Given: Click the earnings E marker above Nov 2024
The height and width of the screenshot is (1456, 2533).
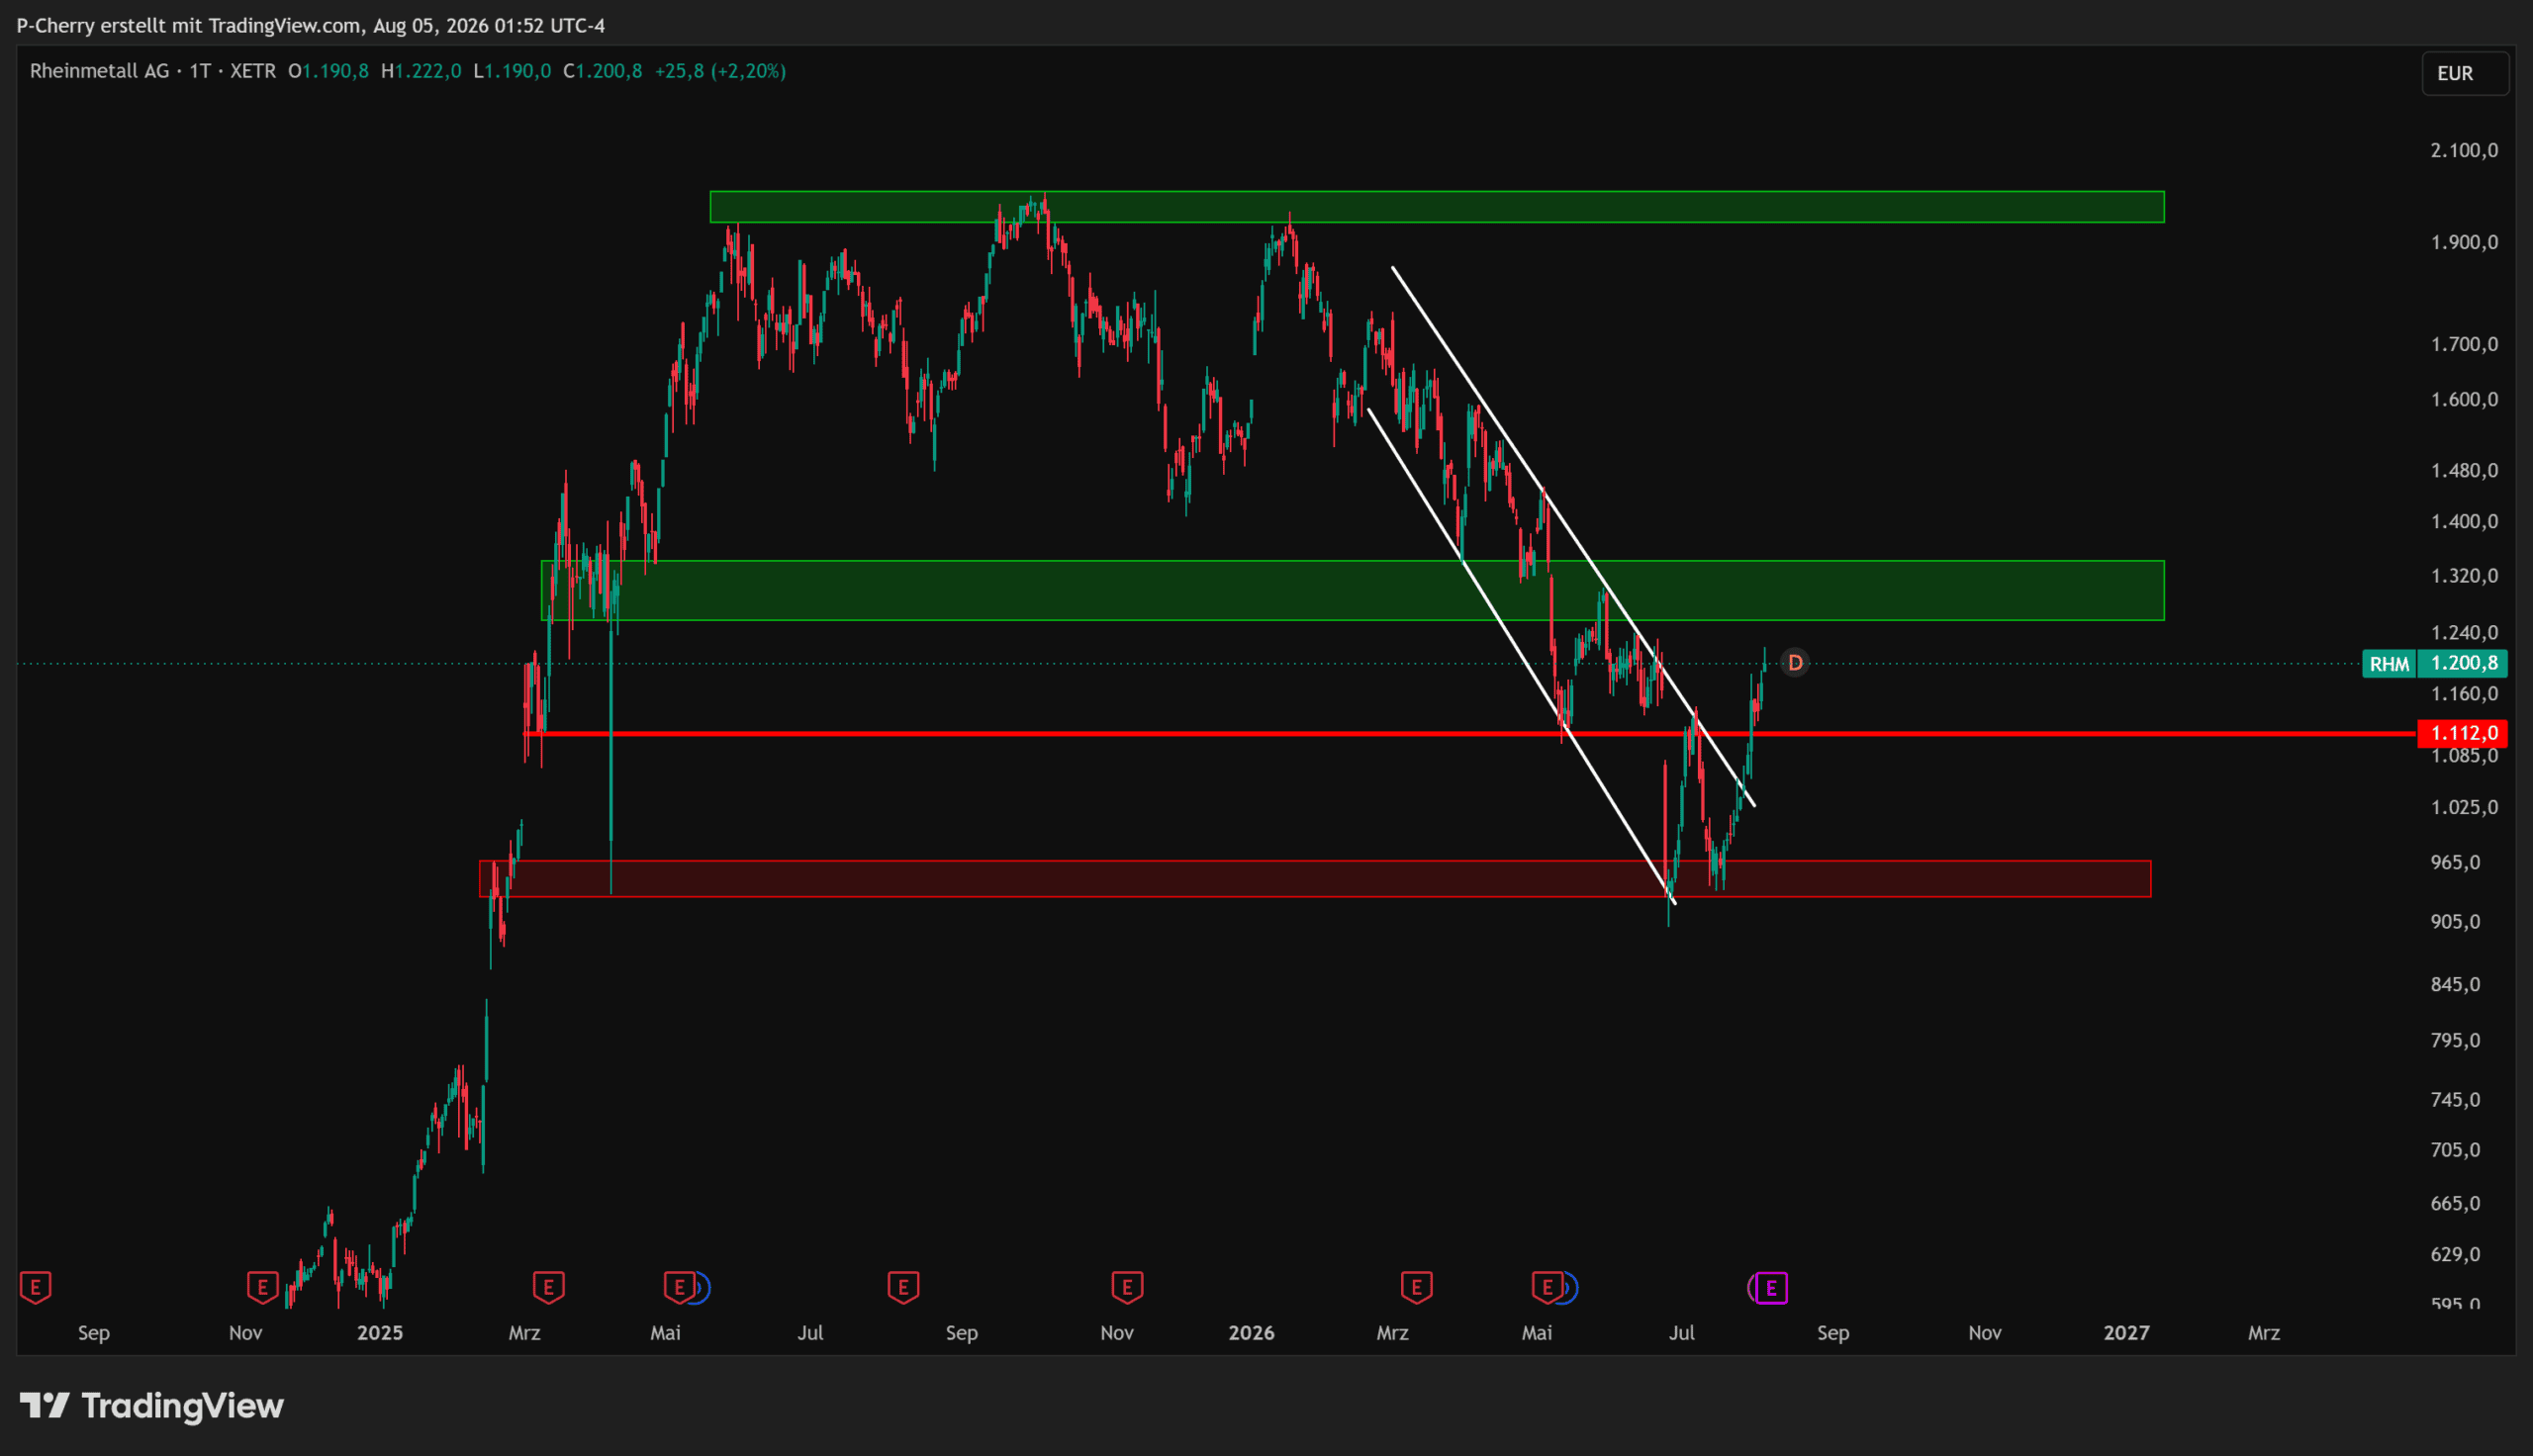Looking at the screenshot, I should [262, 1287].
